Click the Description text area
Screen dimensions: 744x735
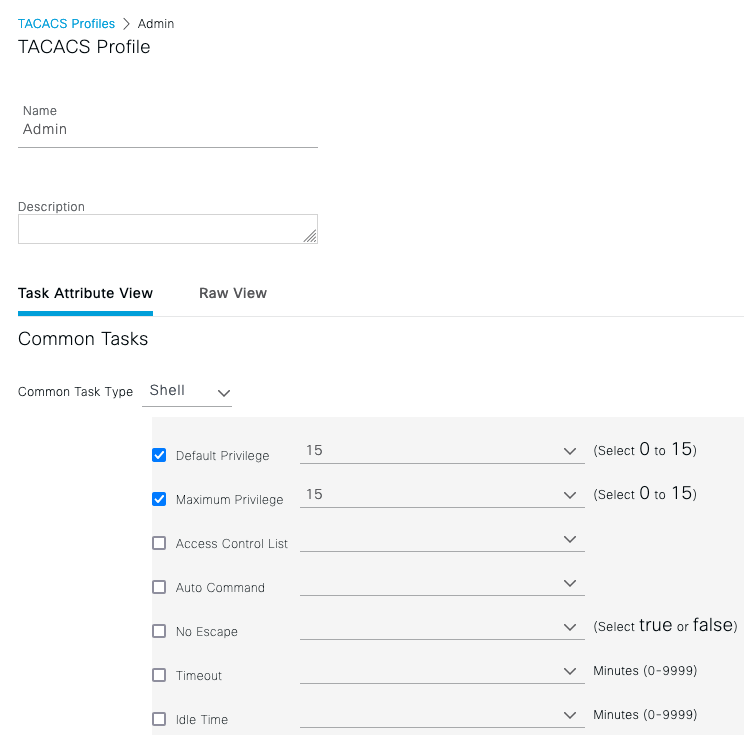[x=167, y=229]
